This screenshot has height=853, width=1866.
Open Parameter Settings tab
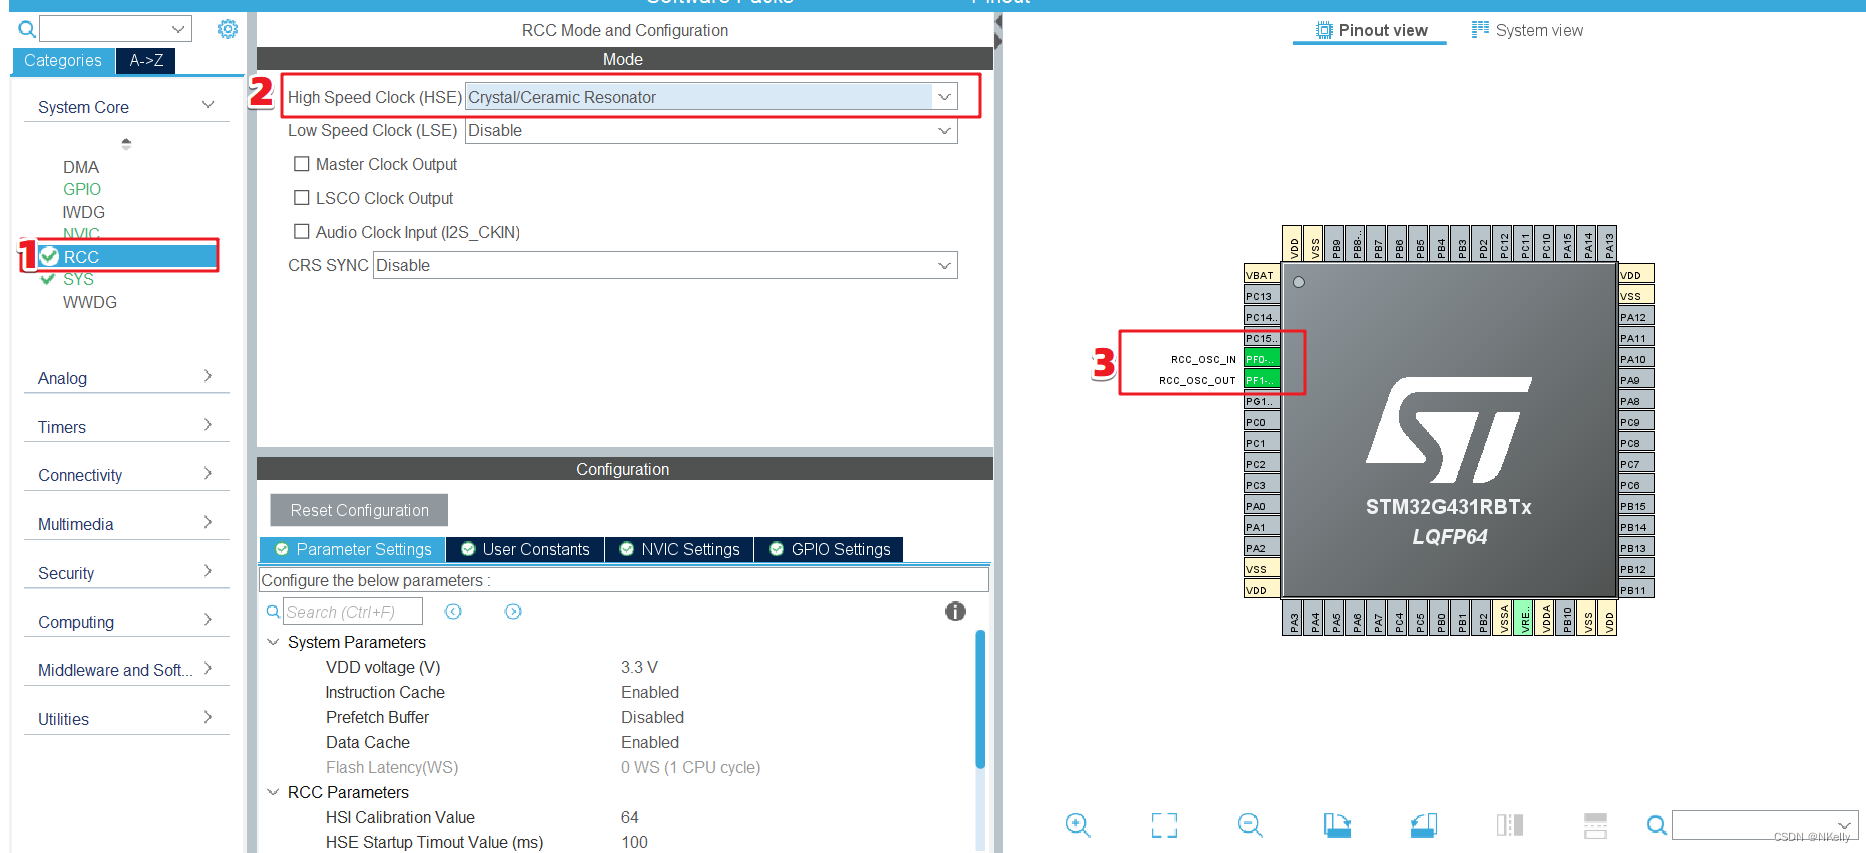tap(353, 549)
